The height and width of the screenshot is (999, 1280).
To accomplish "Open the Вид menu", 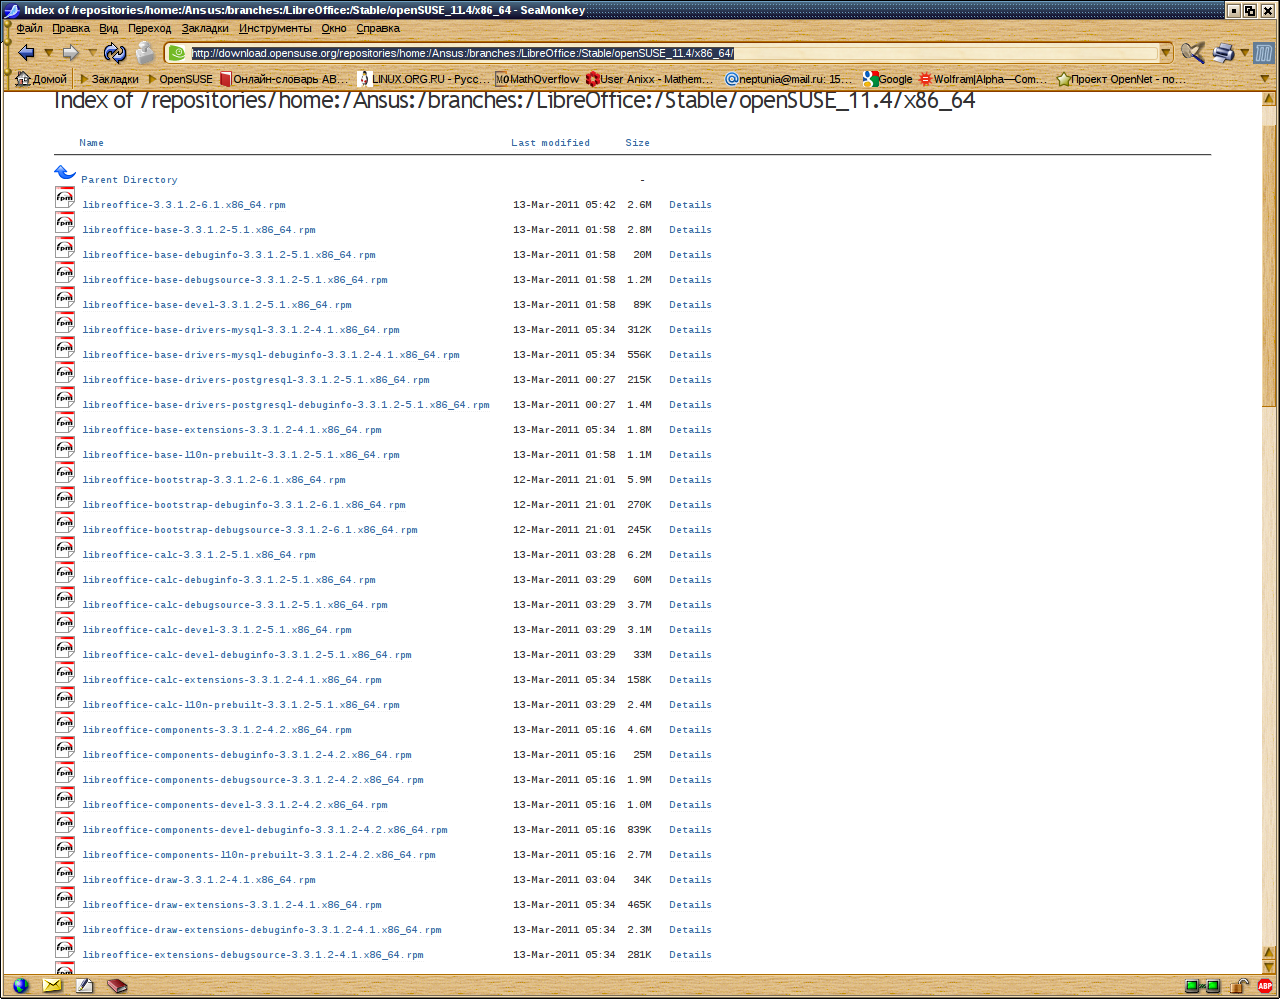I will coord(109,28).
